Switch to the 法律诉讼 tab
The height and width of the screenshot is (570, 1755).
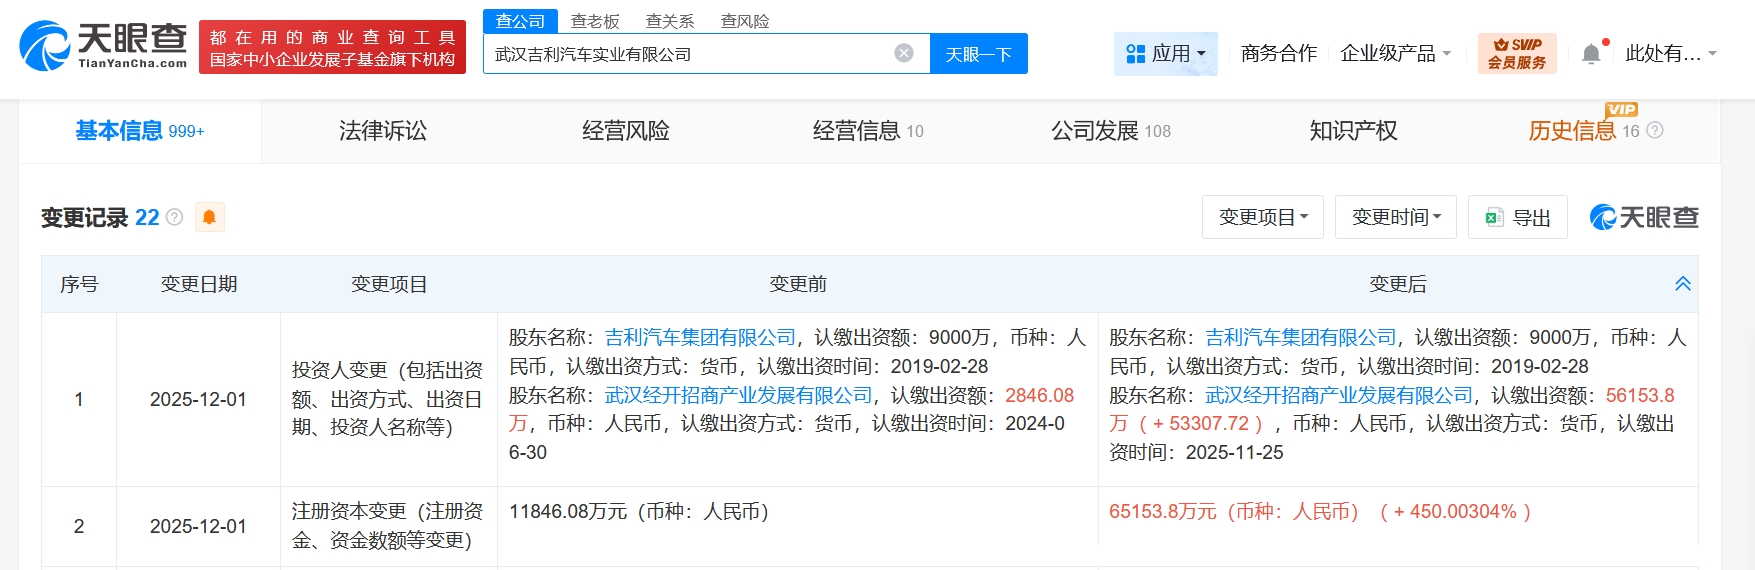(x=383, y=131)
